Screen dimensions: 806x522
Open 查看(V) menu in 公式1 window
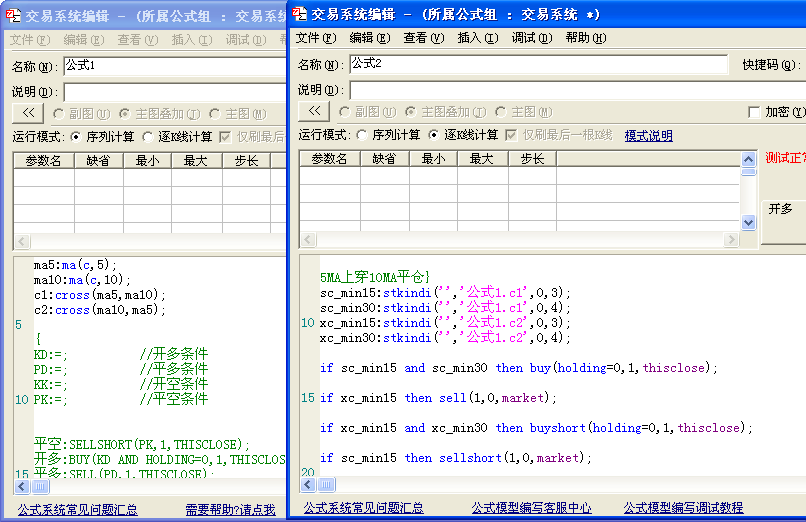(137, 40)
